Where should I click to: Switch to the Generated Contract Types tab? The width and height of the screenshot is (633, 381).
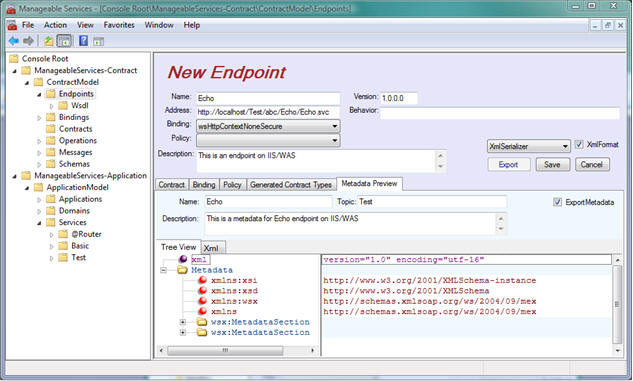pyautogui.click(x=291, y=184)
